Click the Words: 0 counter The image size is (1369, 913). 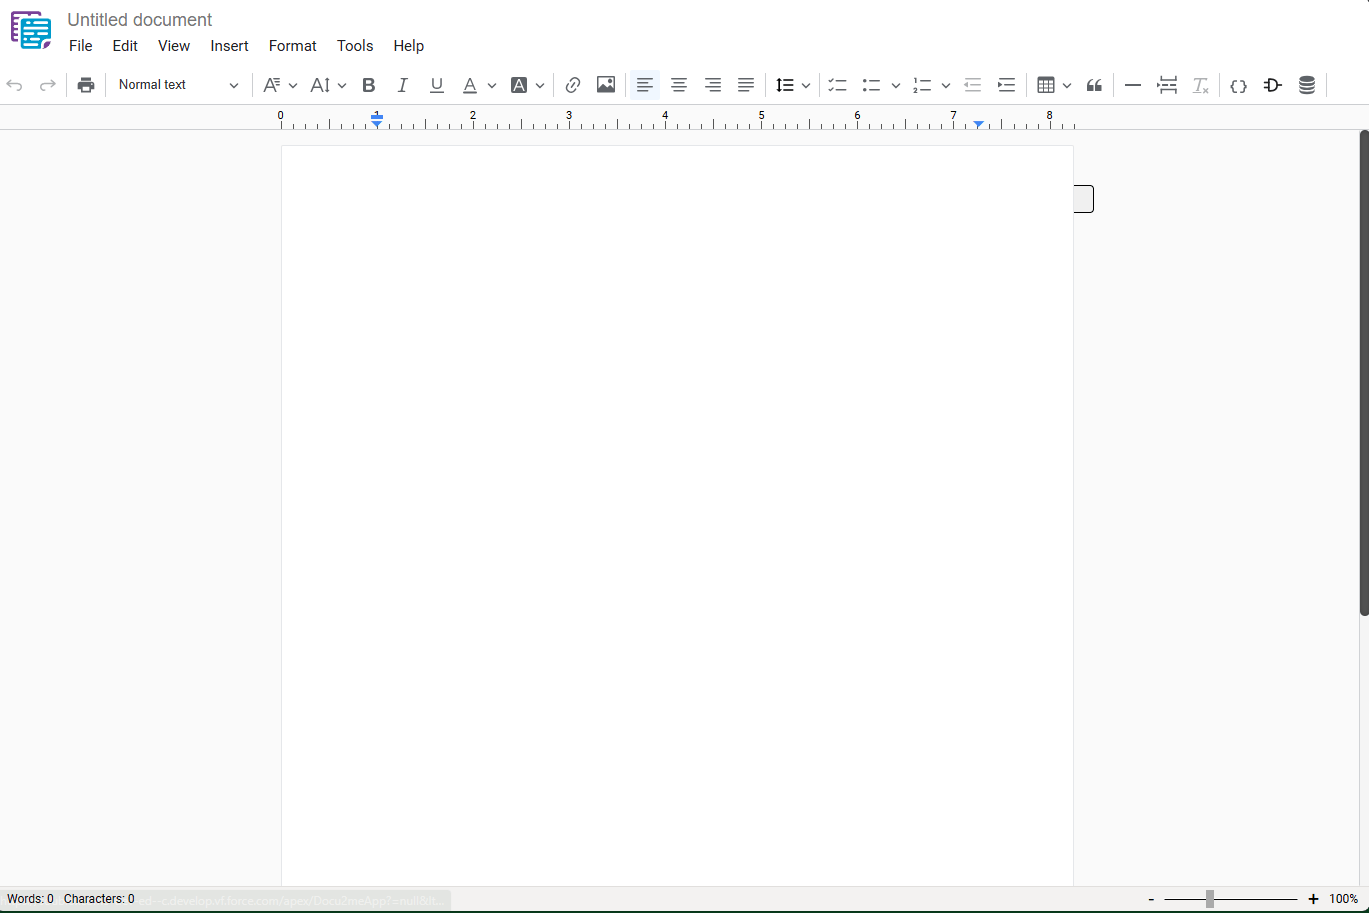[31, 899]
